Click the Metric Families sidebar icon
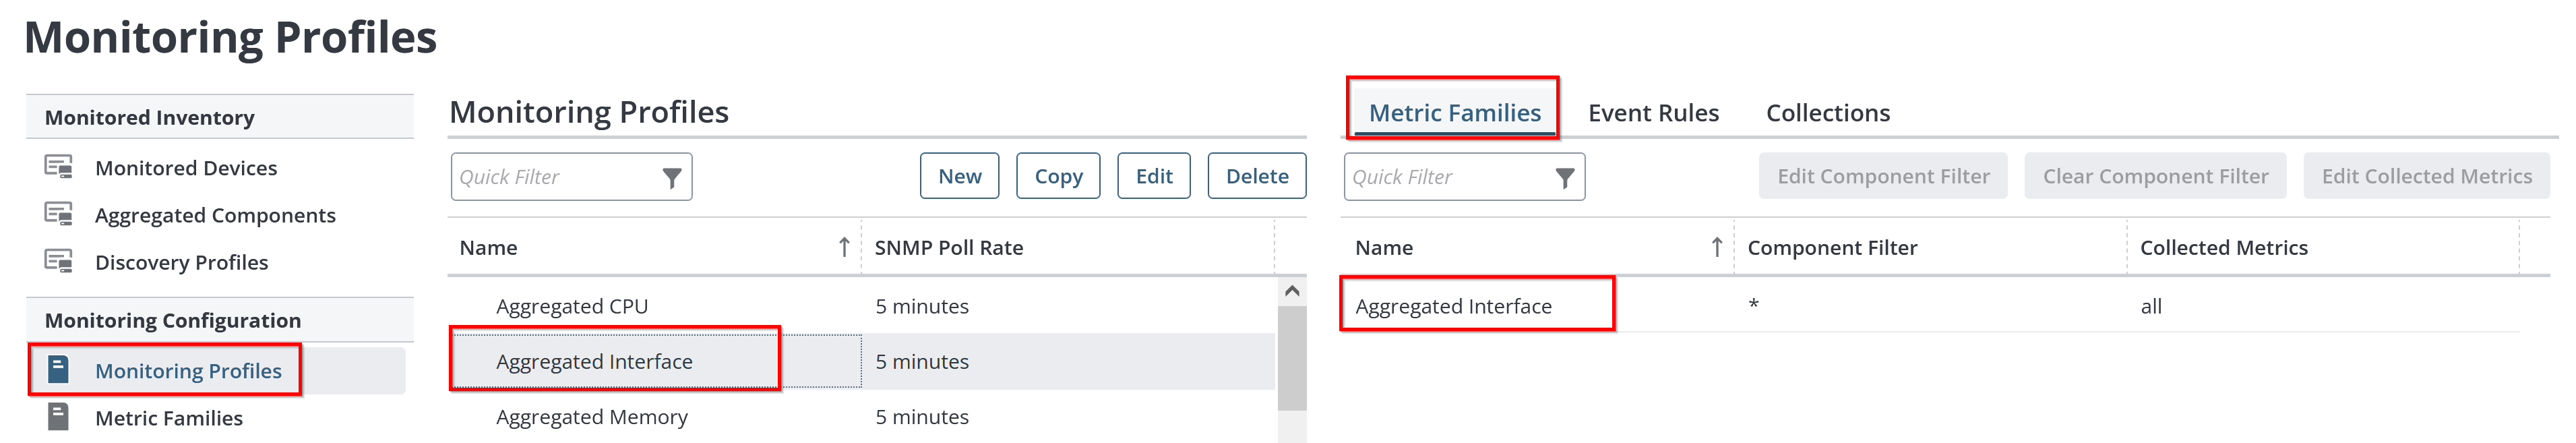2576x443 pixels. (59, 417)
